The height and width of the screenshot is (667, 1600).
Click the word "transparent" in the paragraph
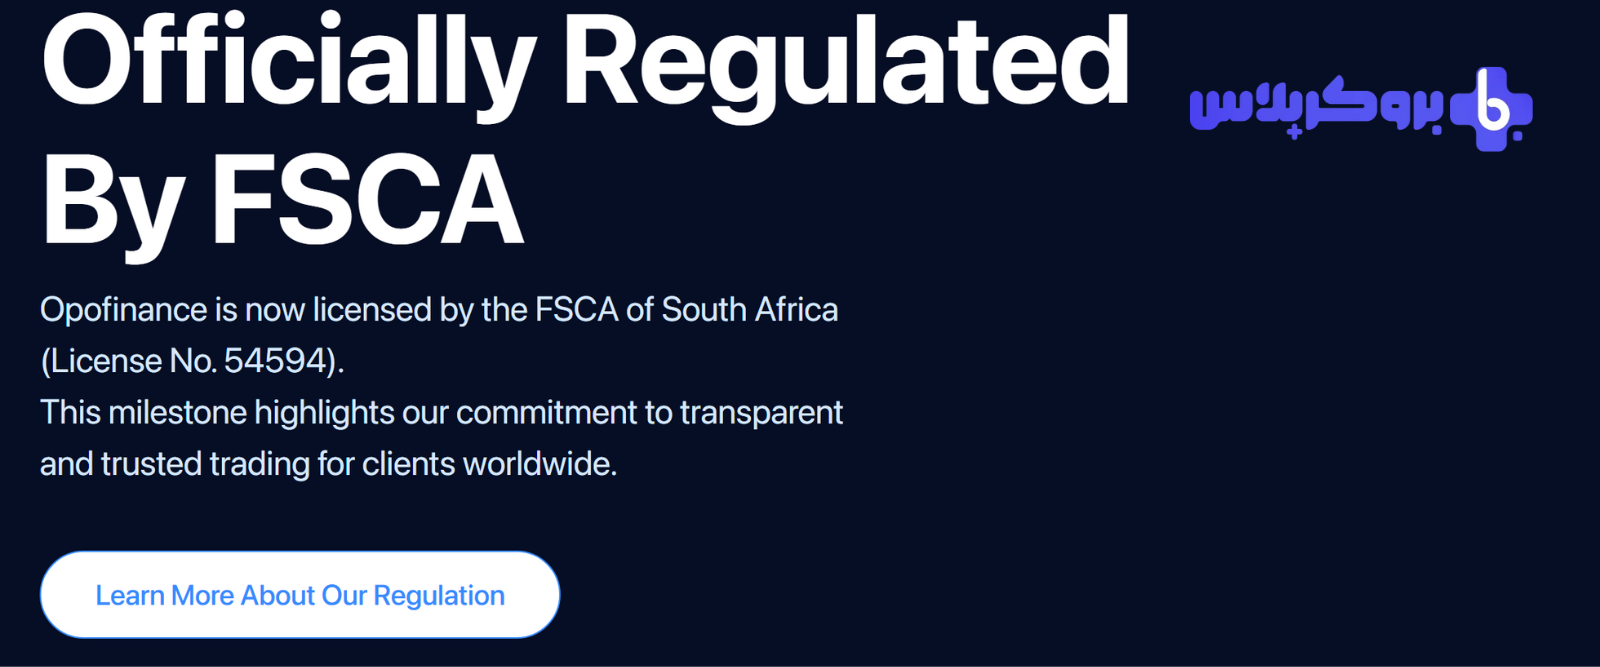pos(761,413)
